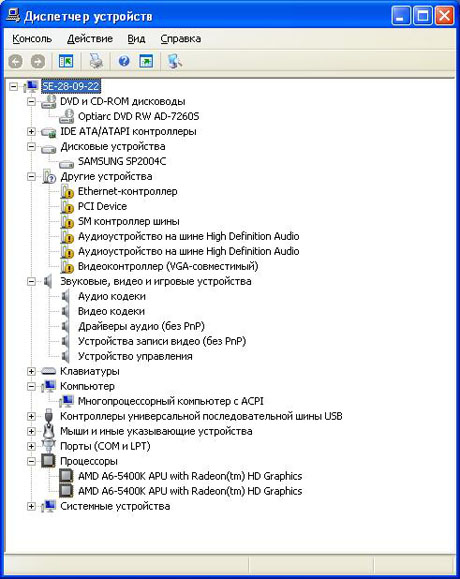Click the scan for hardware changes icon
Image resolution: width=460 pixels, height=579 pixels.
175,61
